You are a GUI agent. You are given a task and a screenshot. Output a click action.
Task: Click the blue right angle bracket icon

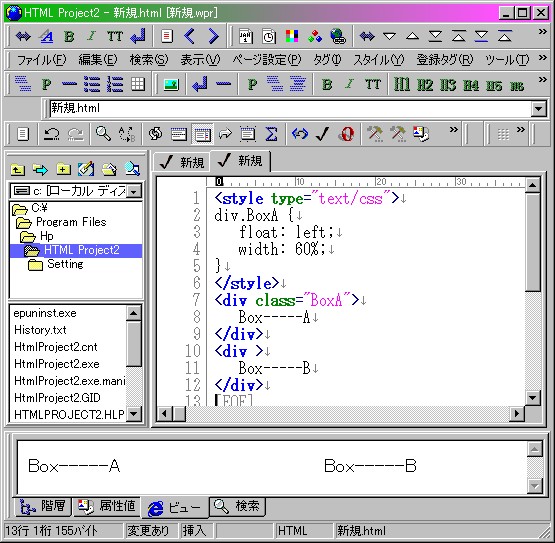coord(213,36)
